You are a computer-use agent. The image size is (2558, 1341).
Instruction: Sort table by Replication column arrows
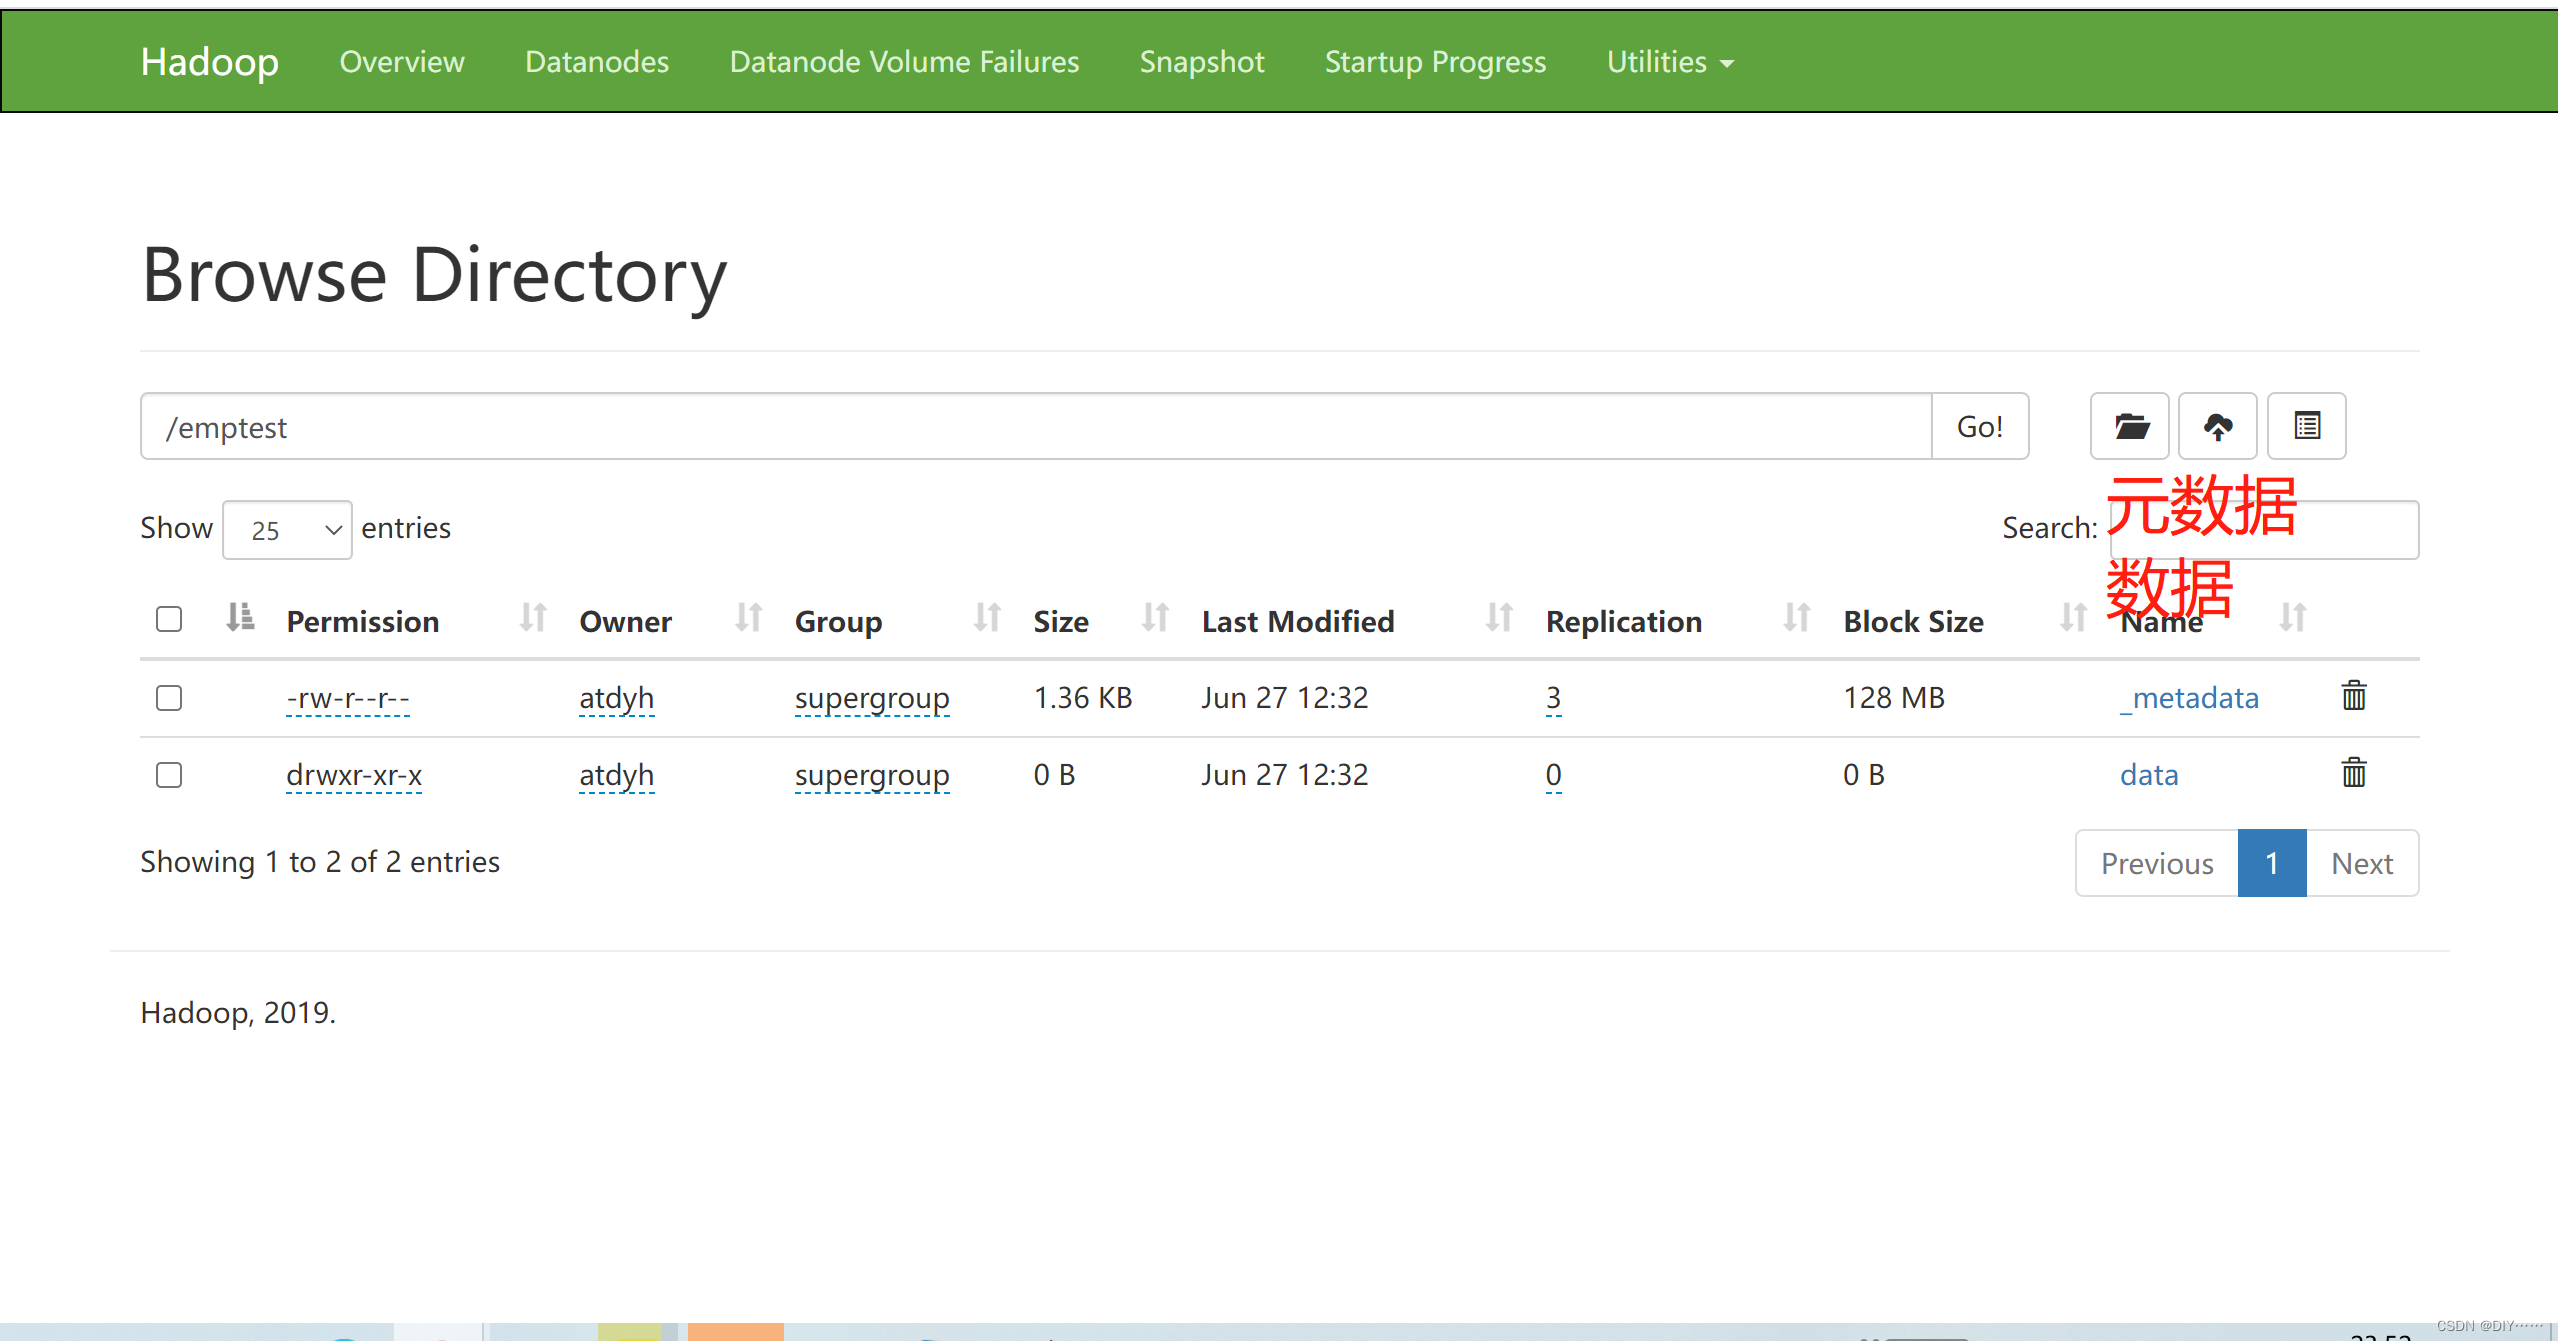1798,618
